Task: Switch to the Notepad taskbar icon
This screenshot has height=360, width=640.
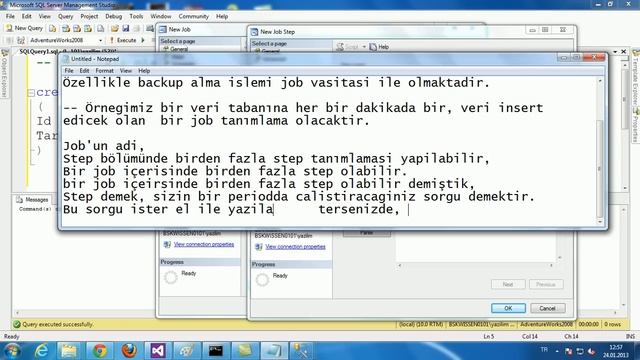Action: (x=273, y=351)
